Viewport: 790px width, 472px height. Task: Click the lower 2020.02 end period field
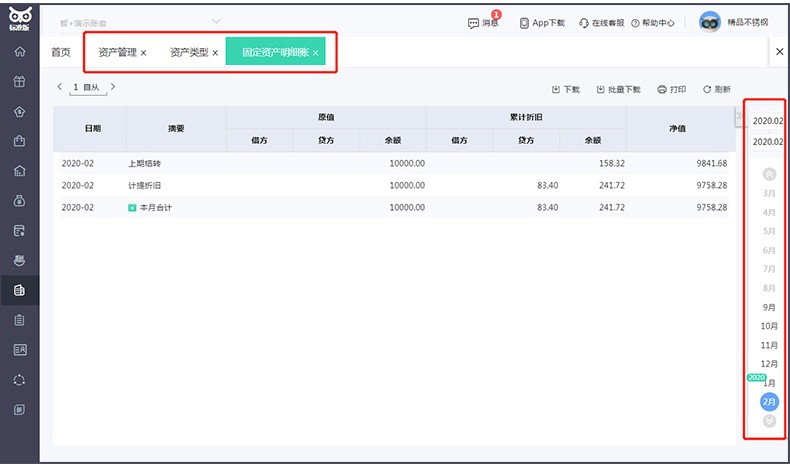pyautogui.click(x=767, y=142)
